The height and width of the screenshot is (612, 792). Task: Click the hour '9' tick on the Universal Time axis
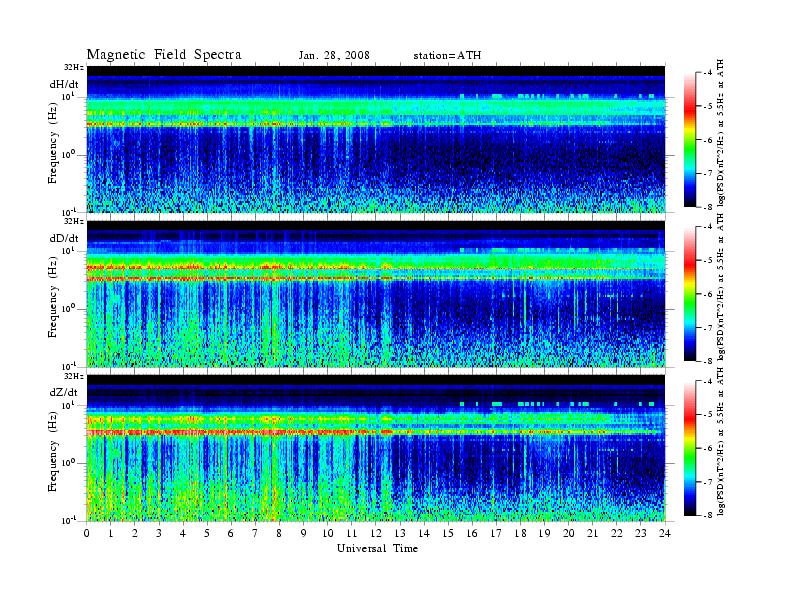(x=304, y=534)
